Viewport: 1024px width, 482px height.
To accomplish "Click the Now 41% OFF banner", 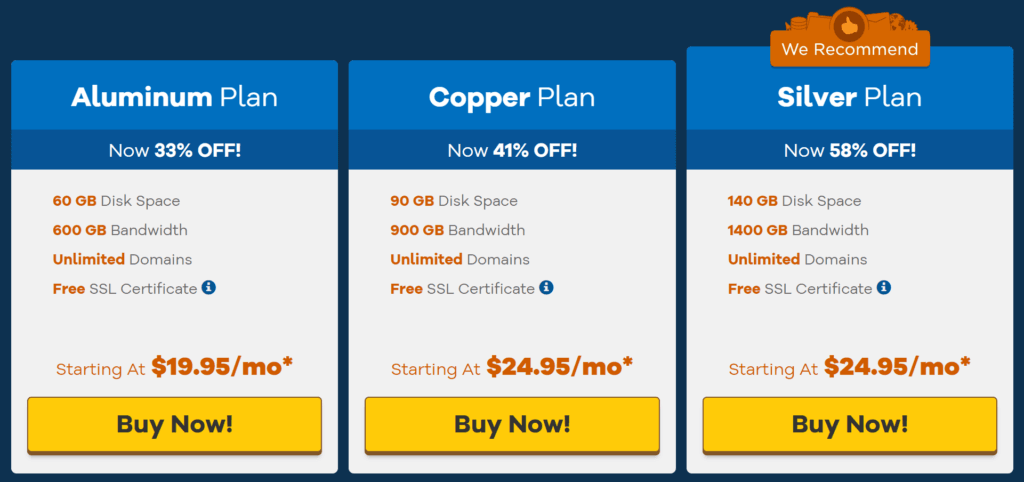I will pyautogui.click(x=512, y=151).
